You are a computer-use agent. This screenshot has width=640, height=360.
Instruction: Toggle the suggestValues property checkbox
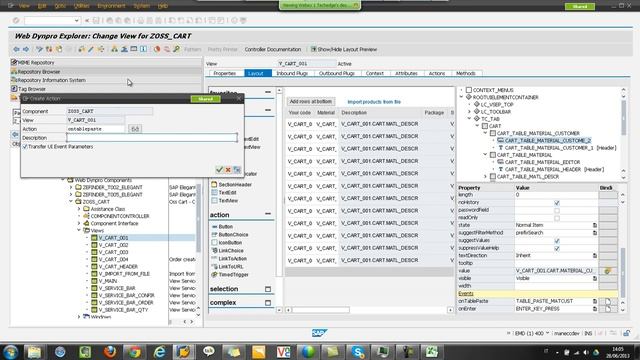pos(557,241)
